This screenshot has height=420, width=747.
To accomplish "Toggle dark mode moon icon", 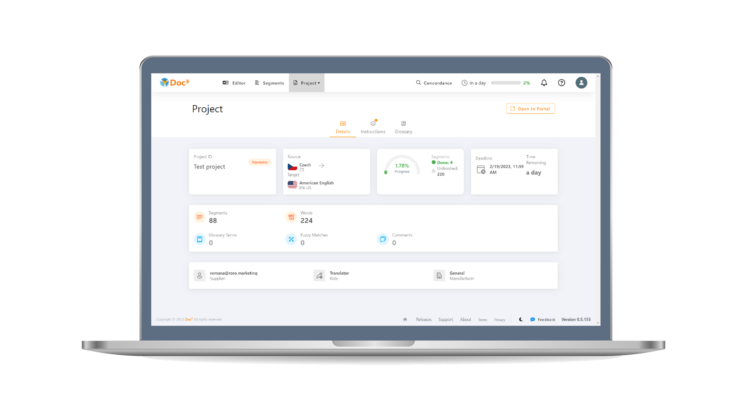I will (520, 320).
